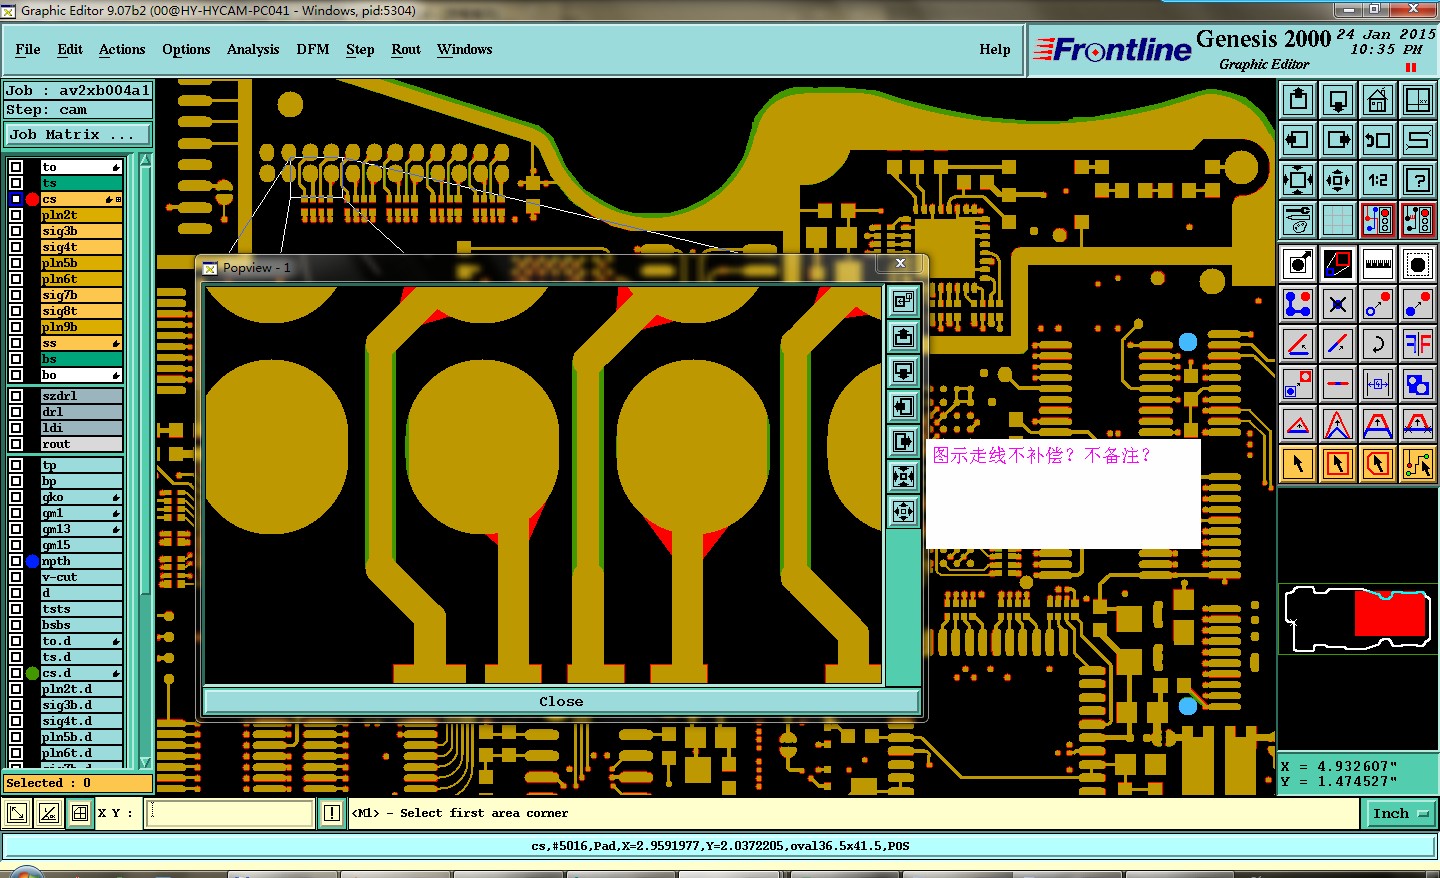The width and height of the screenshot is (1440, 878).
Task: Open the DFM menu
Action: pyautogui.click(x=313, y=49)
